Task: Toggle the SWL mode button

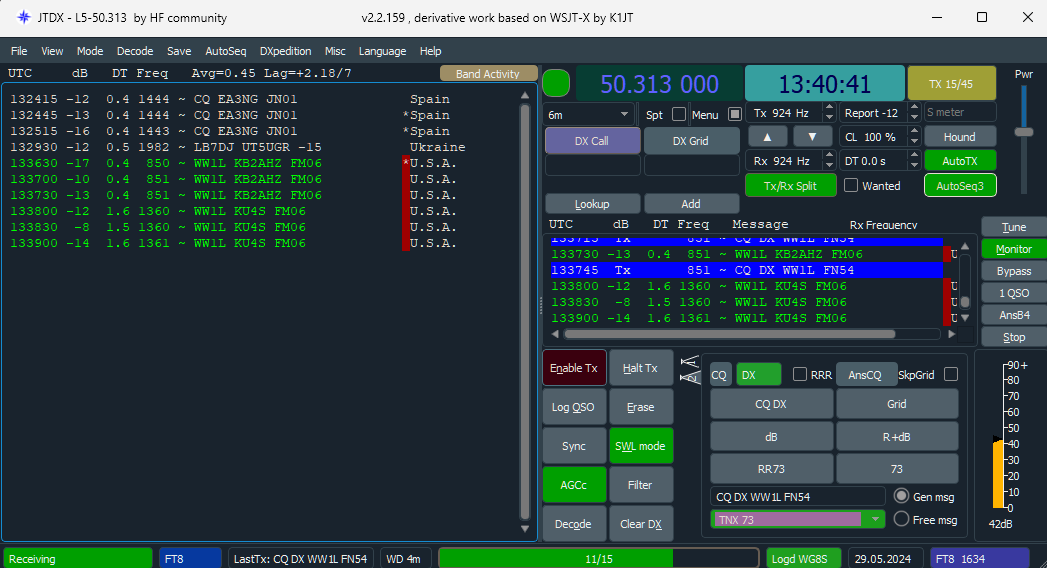Action: pos(640,446)
